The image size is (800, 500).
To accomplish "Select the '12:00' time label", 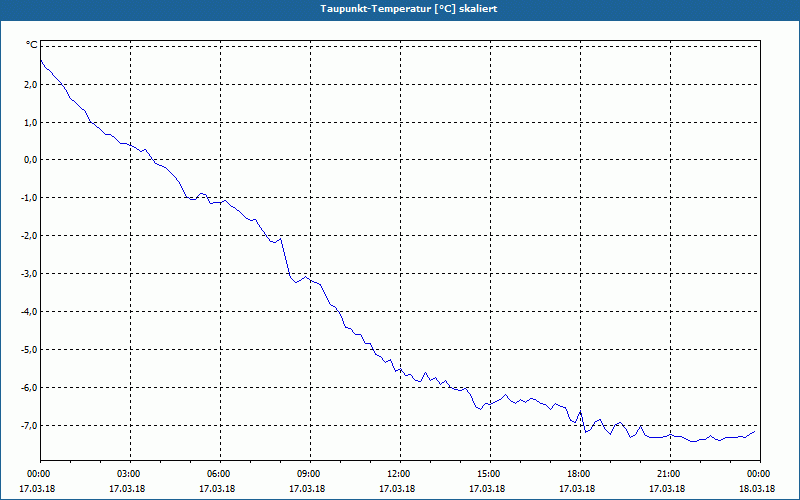I will pyautogui.click(x=399, y=474).
